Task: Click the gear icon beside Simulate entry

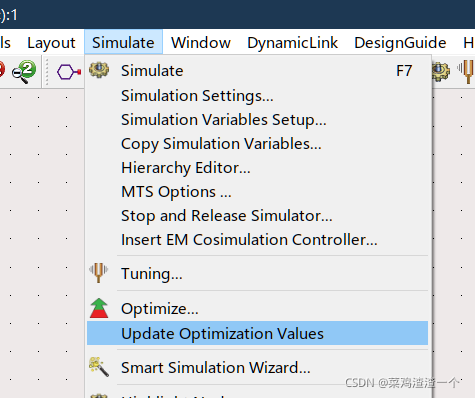Action: [x=99, y=70]
